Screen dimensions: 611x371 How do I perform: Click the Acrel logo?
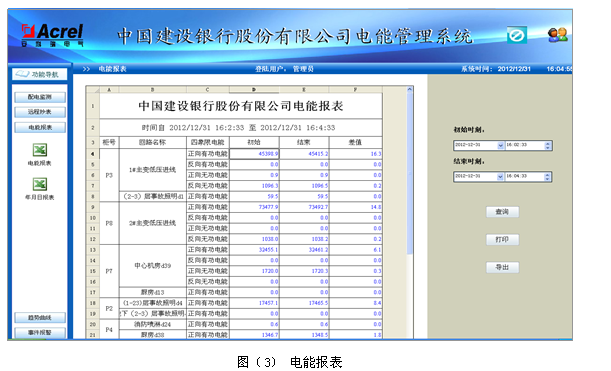(52, 35)
